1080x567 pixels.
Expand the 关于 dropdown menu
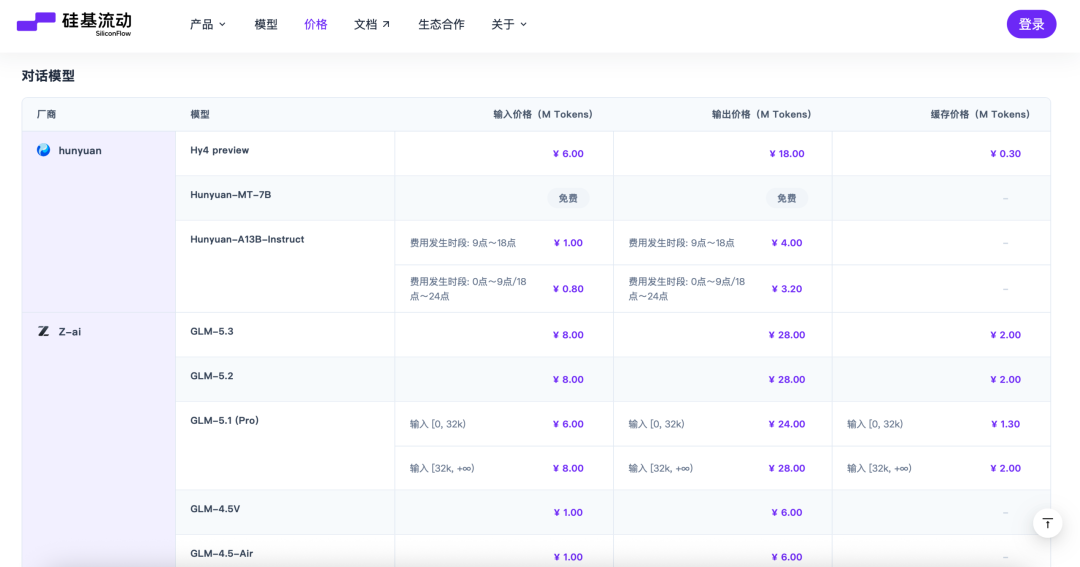click(x=509, y=24)
